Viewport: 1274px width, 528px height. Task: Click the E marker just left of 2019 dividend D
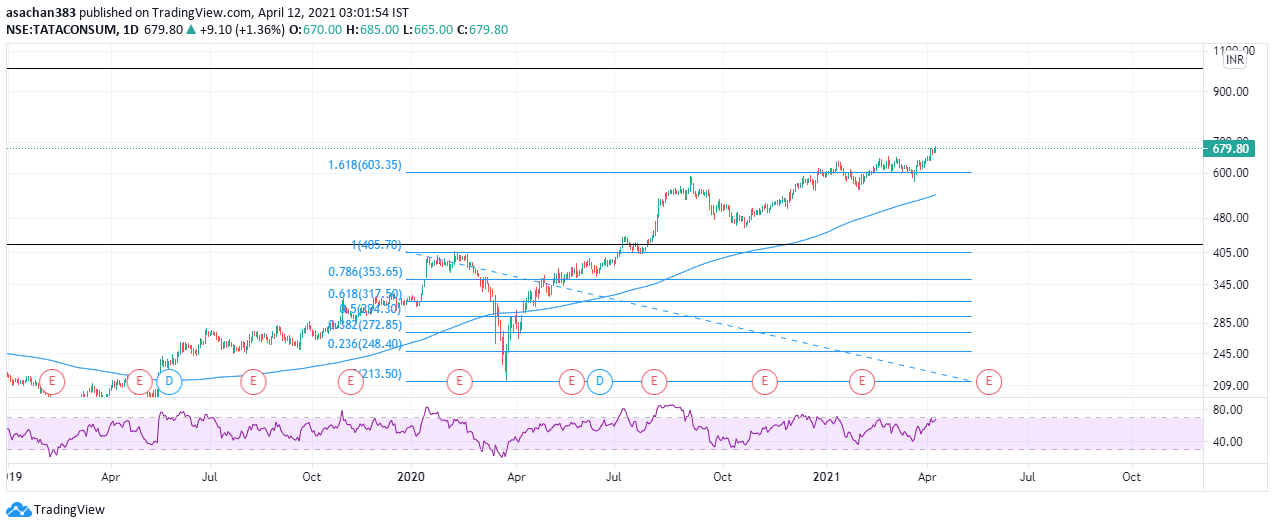(x=140, y=381)
